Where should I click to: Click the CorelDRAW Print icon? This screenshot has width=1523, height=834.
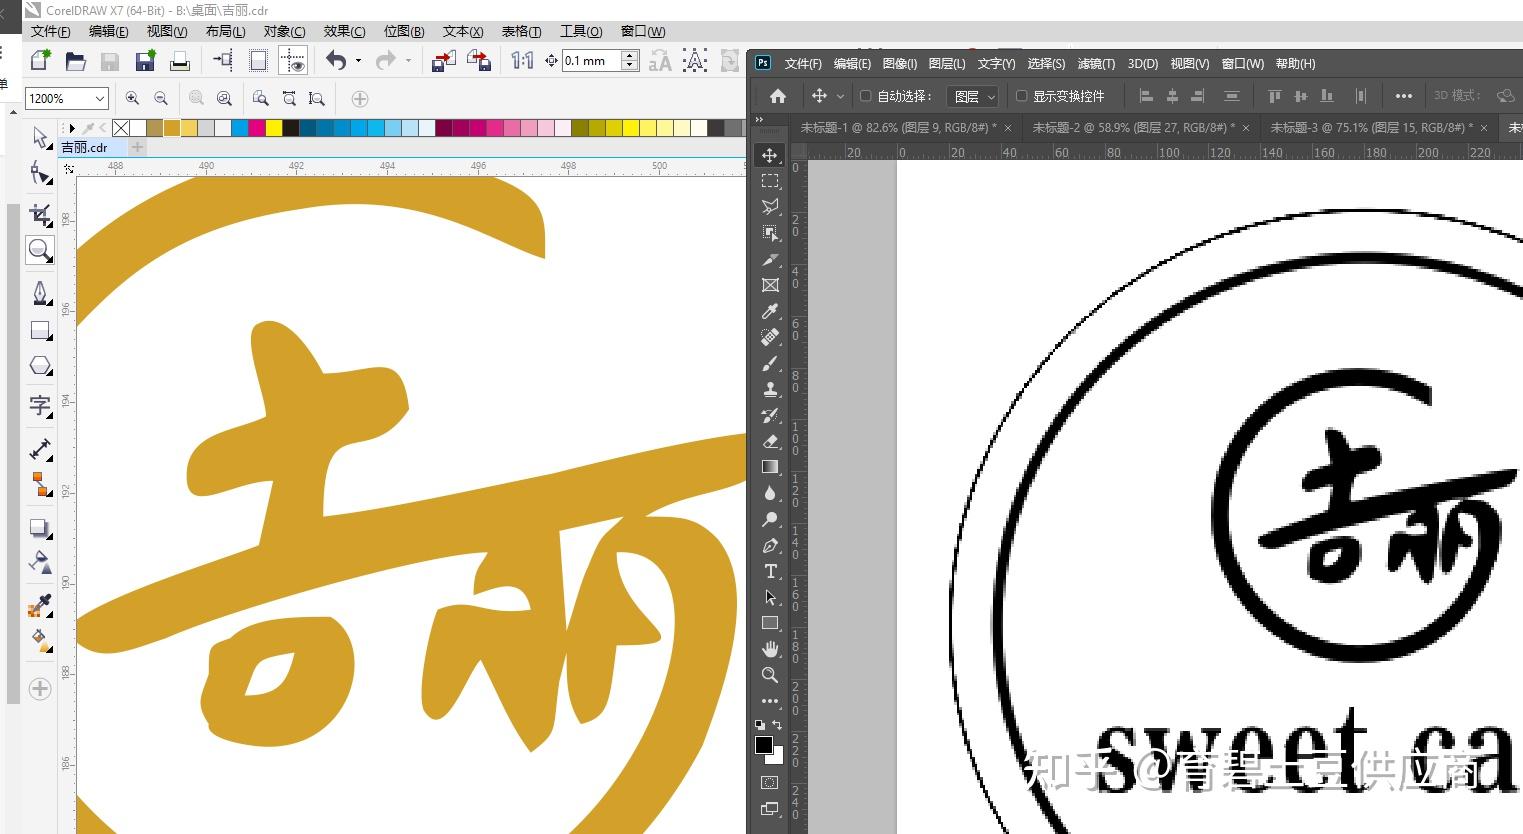click(x=180, y=61)
